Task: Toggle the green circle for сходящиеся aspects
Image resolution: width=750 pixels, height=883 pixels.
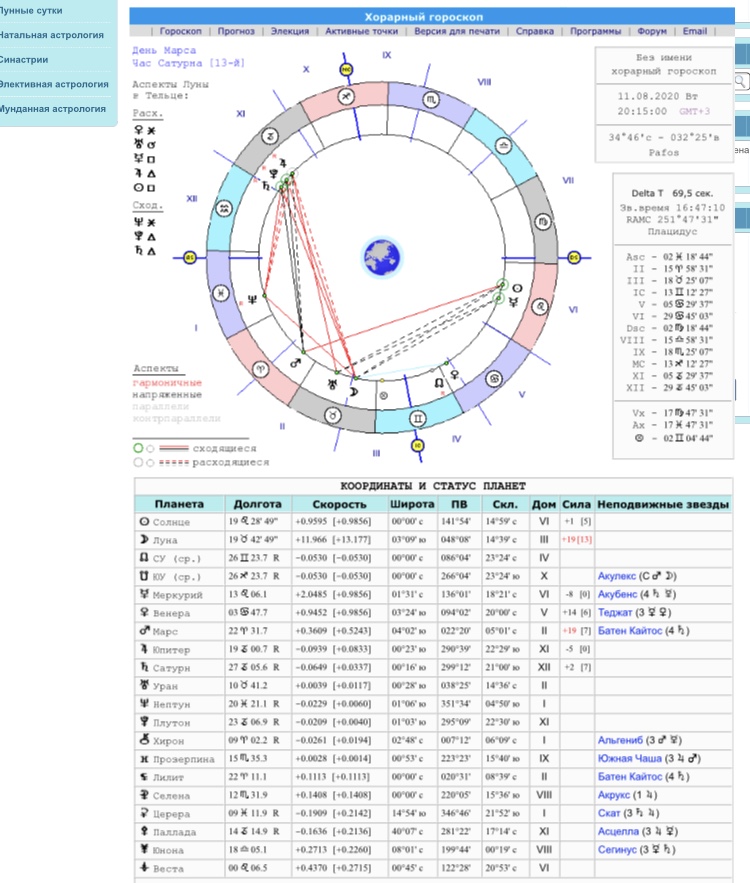Action: (x=138, y=449)
